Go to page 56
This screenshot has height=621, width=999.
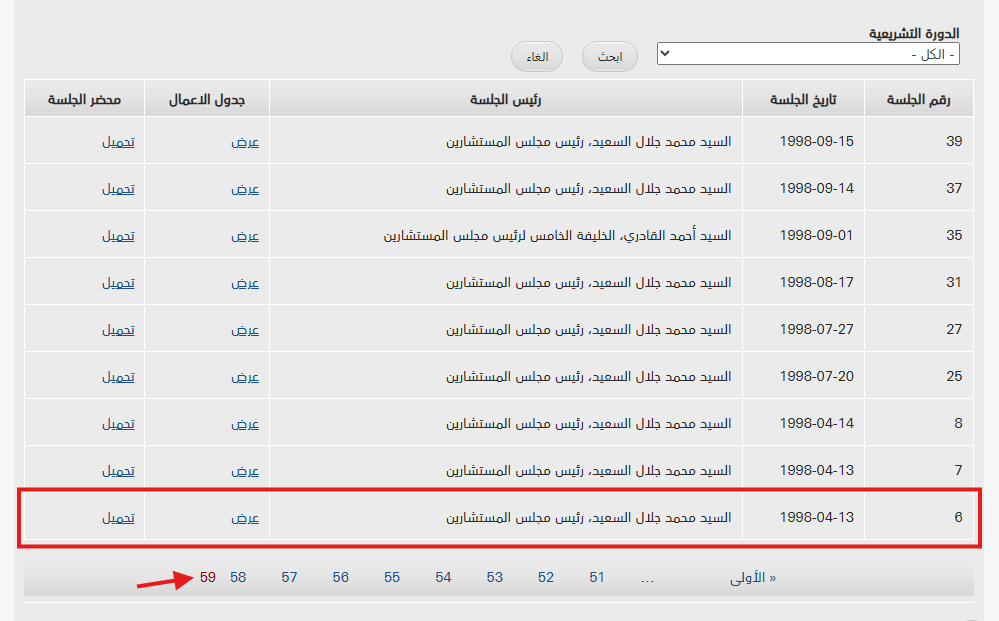click(341, 578)
